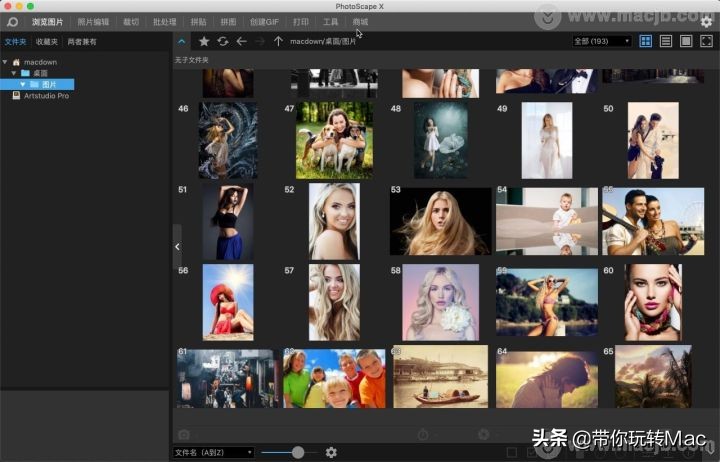Collapse the 桌面 tree node
This screenshot has width=720, height=462.
tap(14, 73)
